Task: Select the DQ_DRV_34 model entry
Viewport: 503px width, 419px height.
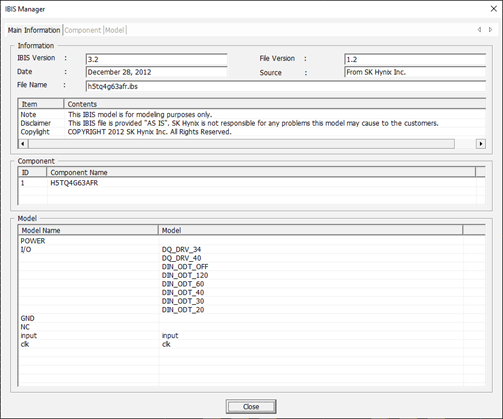Action: point(181,249)
